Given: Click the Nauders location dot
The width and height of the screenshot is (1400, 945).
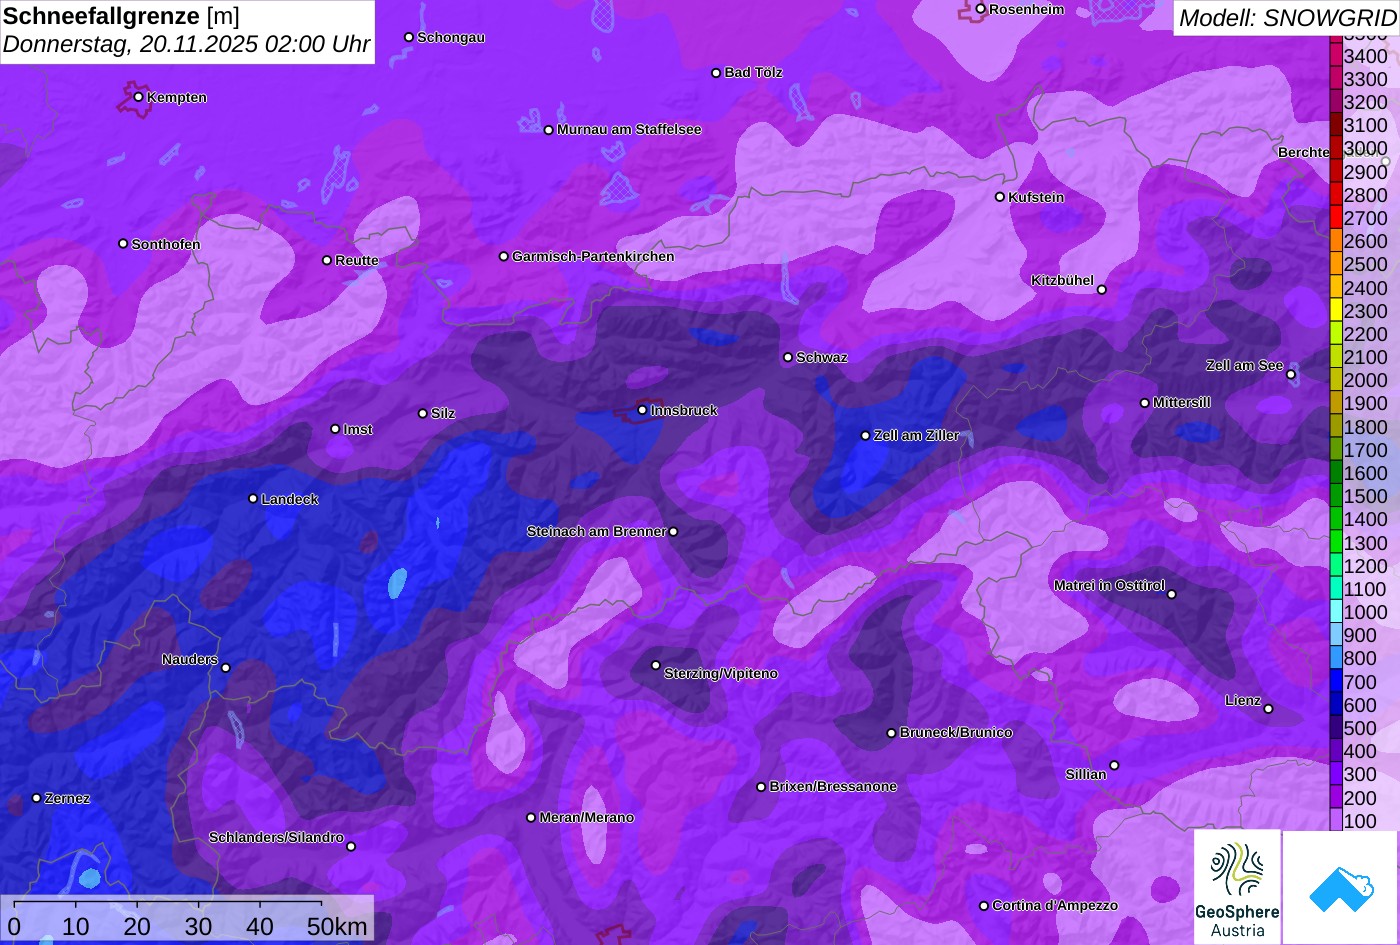Looking at the screenshot, I should click(226, 668).
